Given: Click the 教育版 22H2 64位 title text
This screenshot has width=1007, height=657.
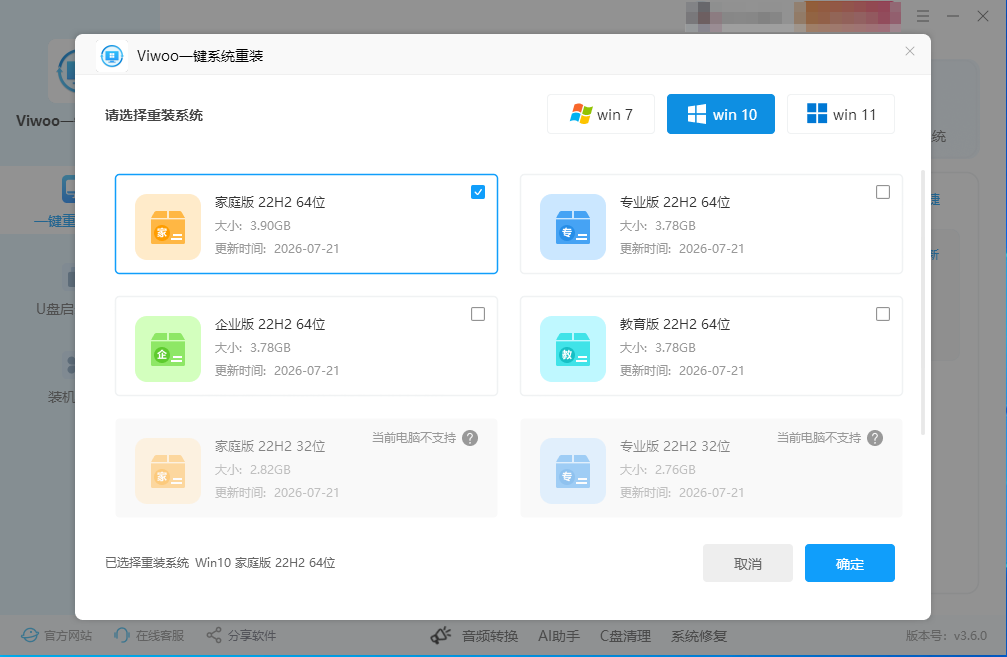Looking at the screenshot, I should click(675, 324).
